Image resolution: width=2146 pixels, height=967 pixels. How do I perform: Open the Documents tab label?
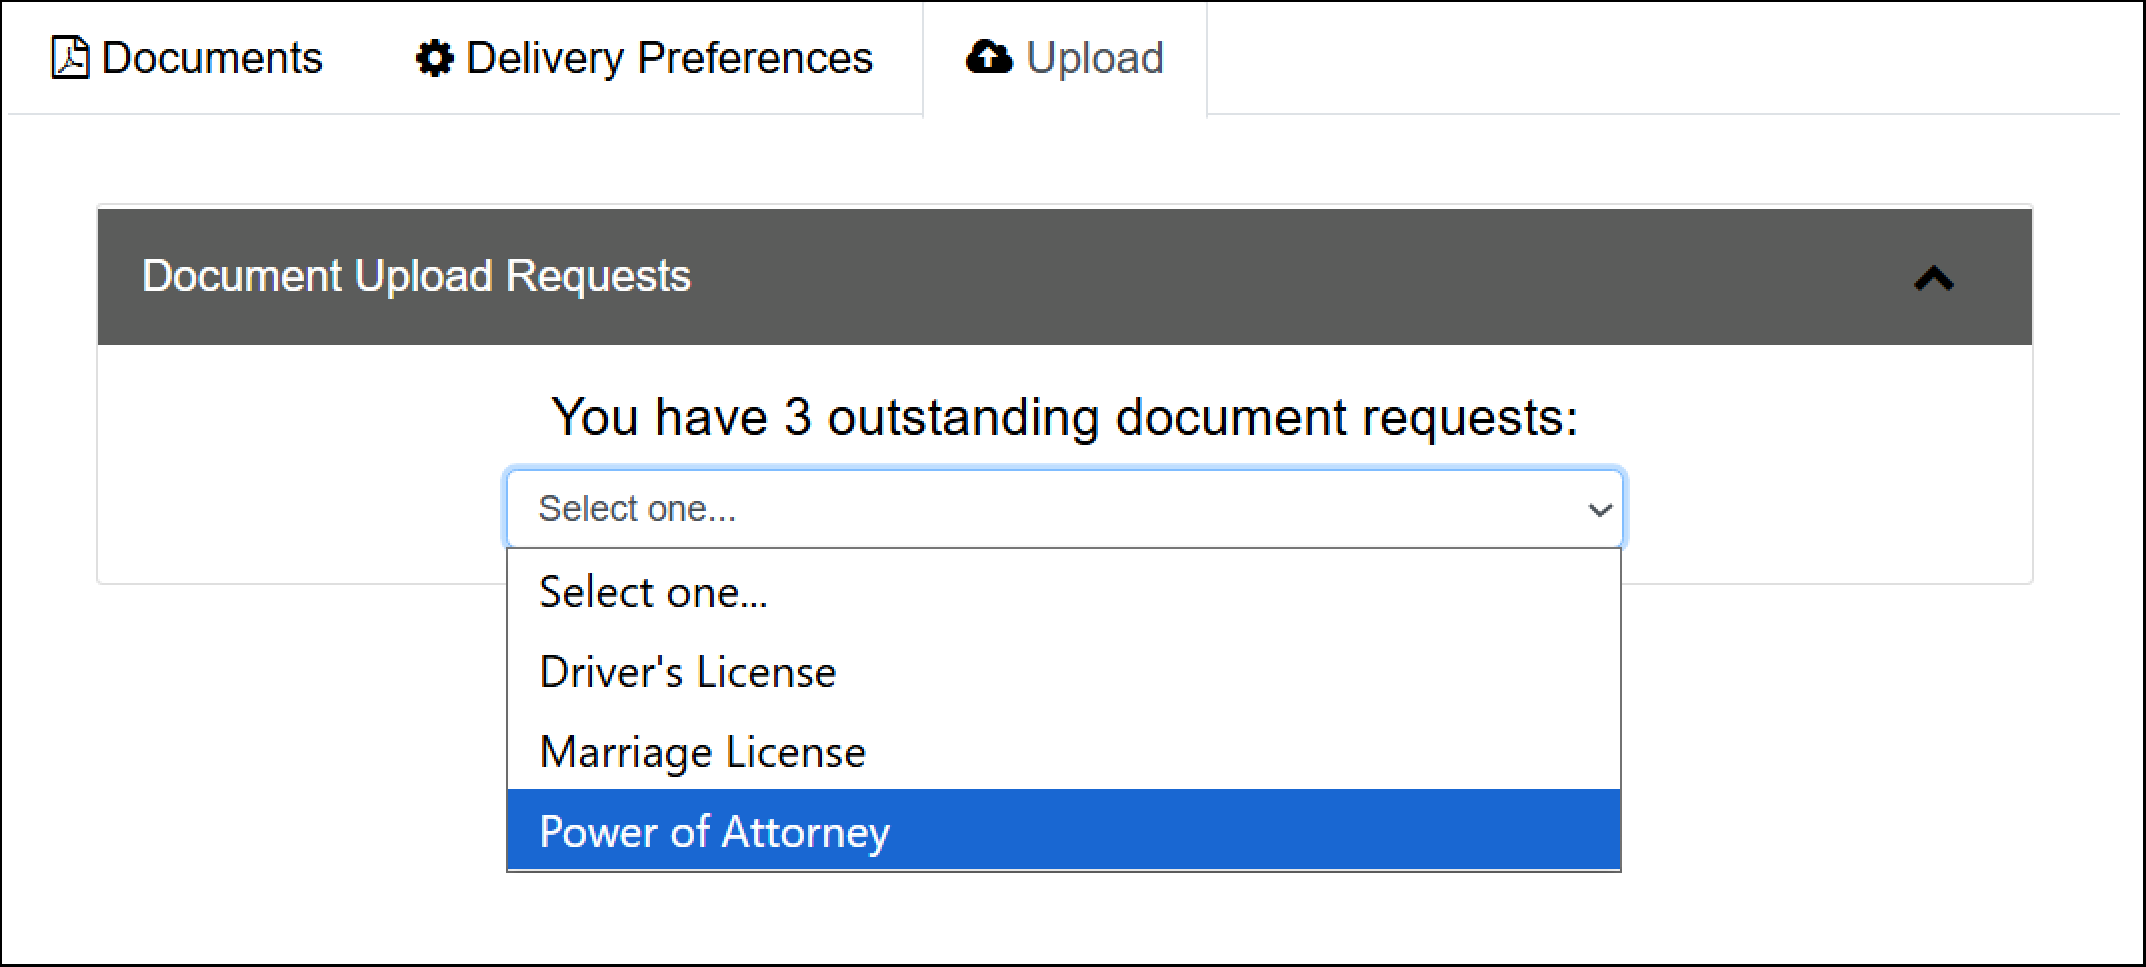(x=212, y=58)
